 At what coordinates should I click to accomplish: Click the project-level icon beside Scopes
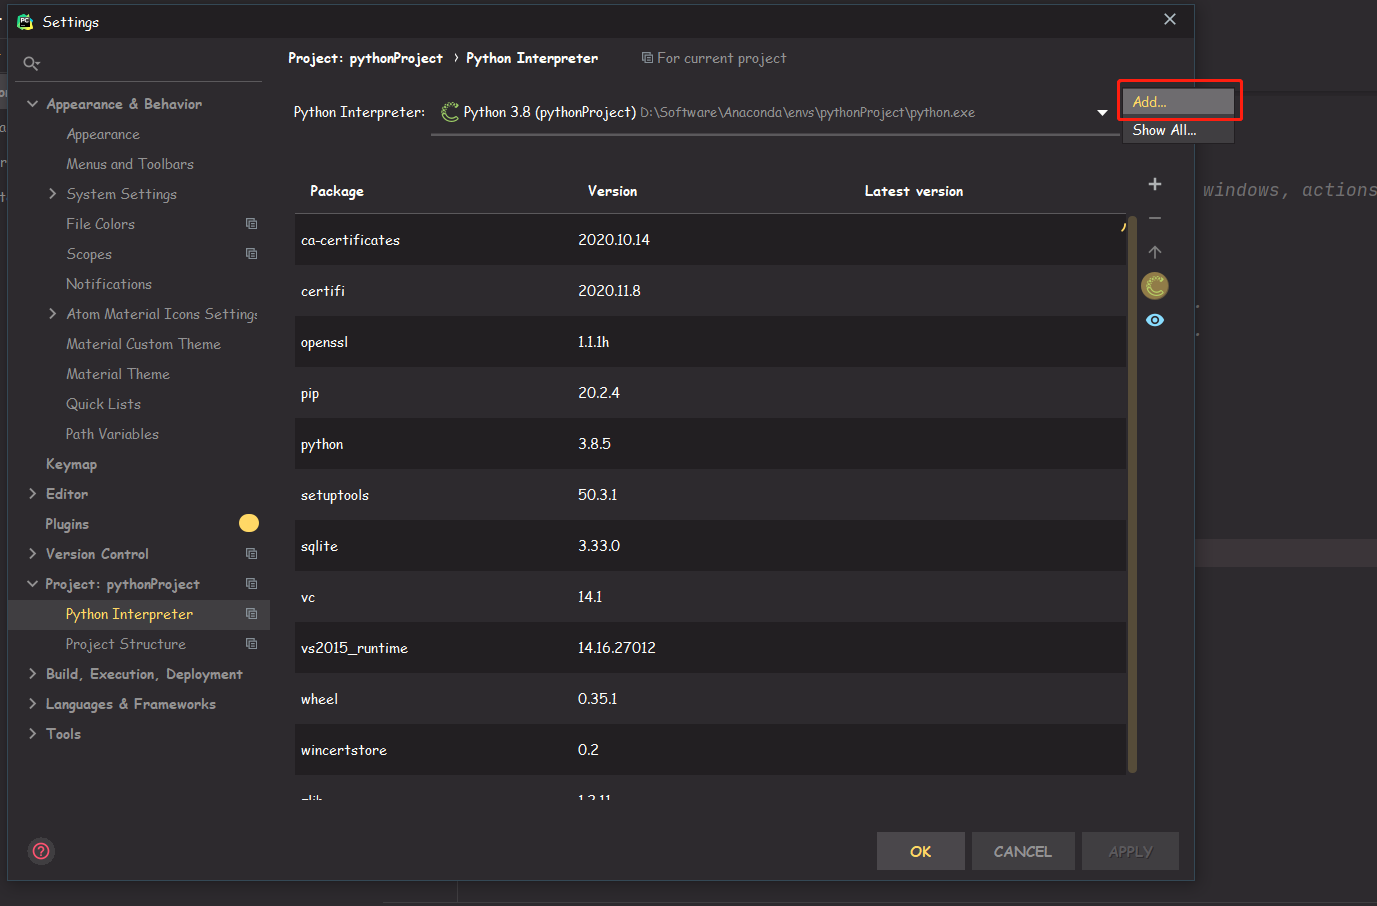(x=252, y=254)
